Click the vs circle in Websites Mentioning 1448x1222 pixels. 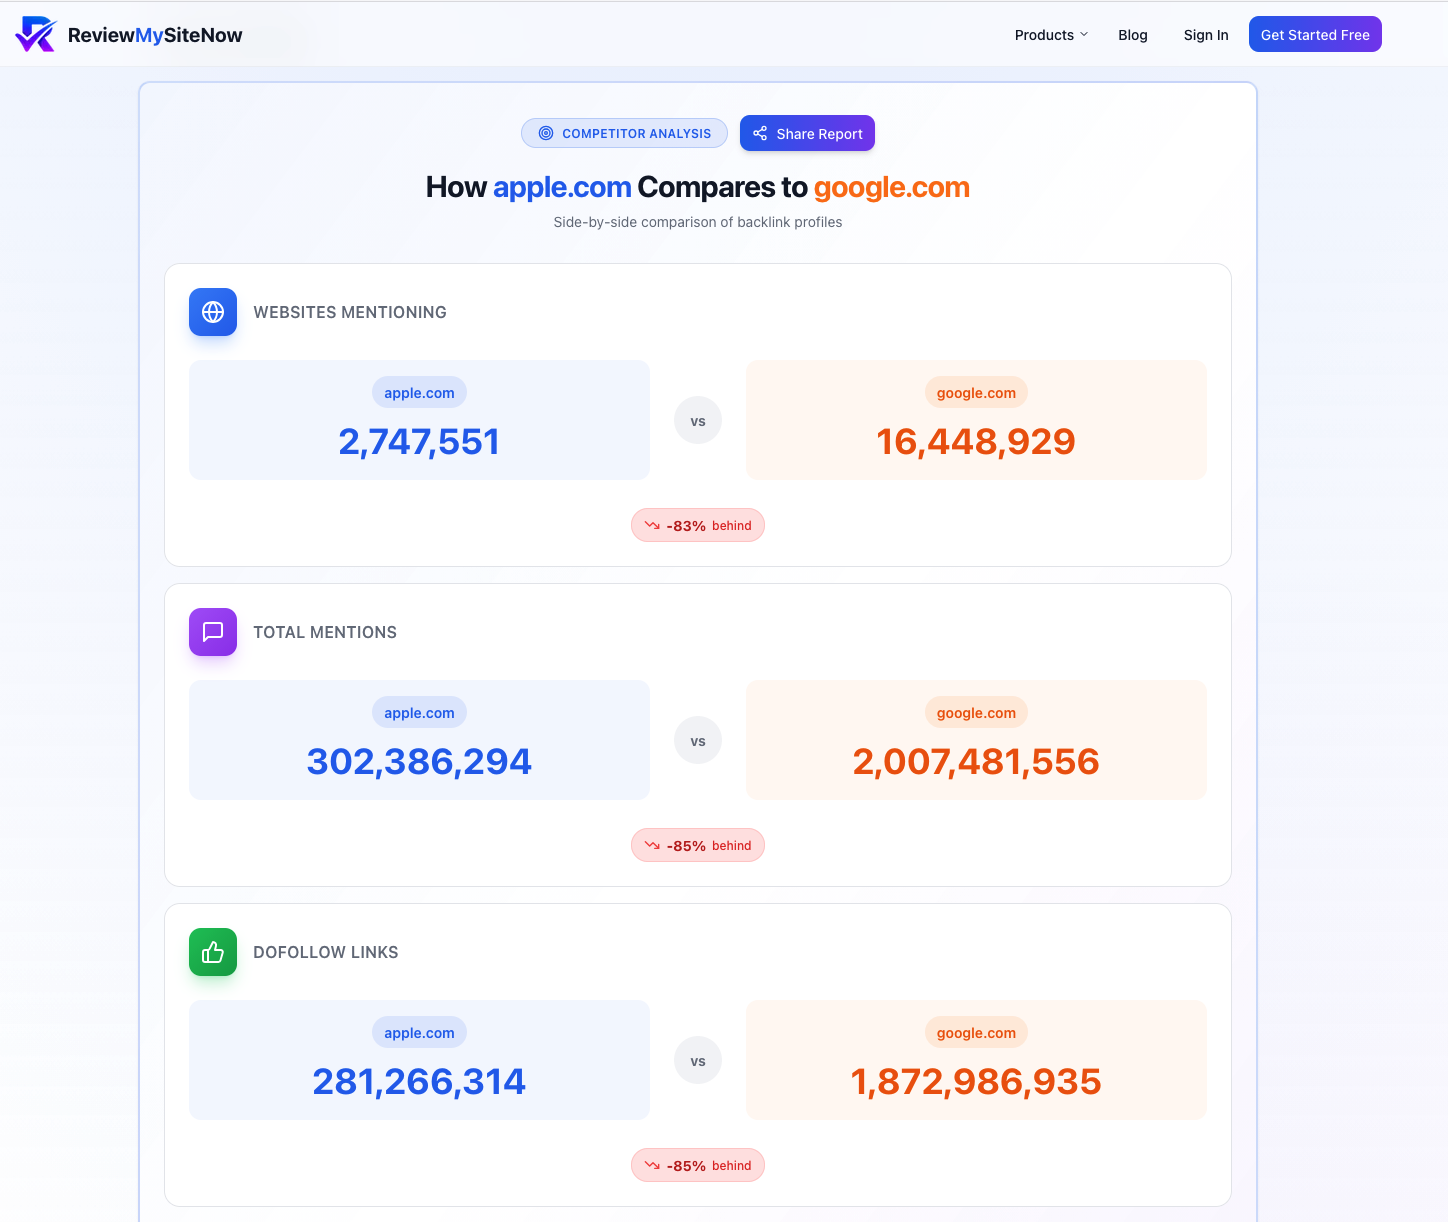click(698, 421)
